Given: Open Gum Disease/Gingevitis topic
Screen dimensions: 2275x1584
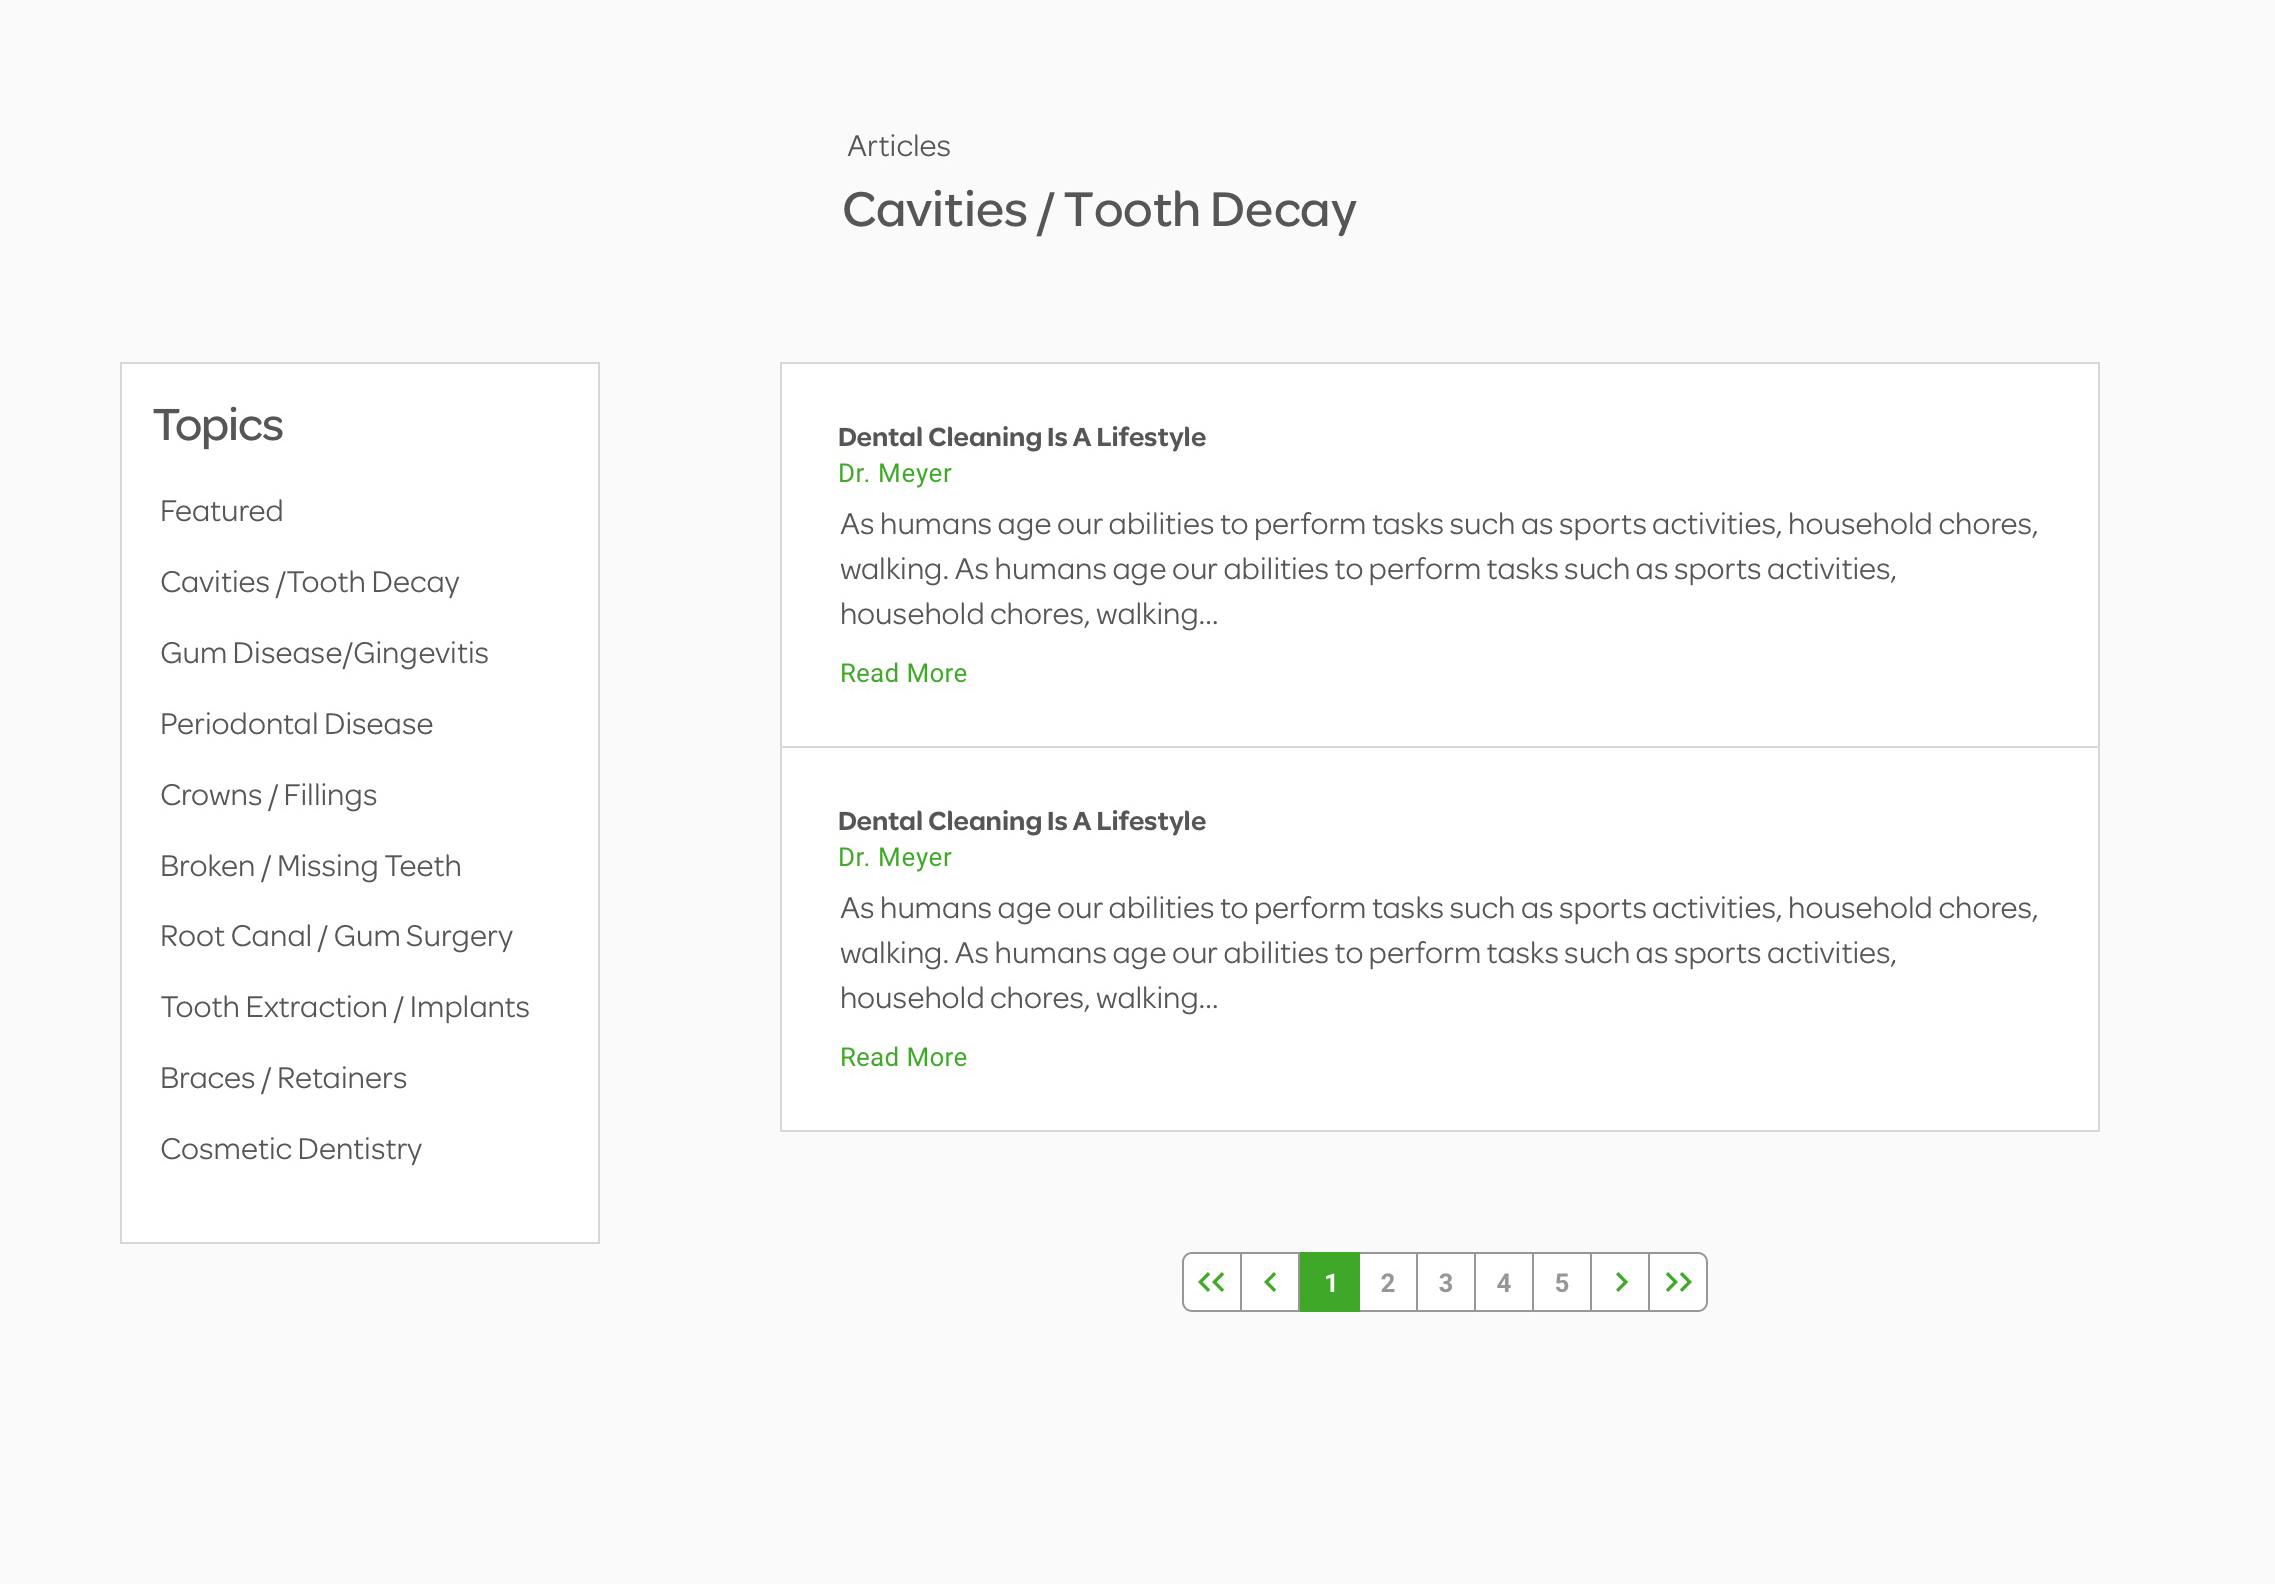Looking at the screenshot, I should click(x=324, y=653).
